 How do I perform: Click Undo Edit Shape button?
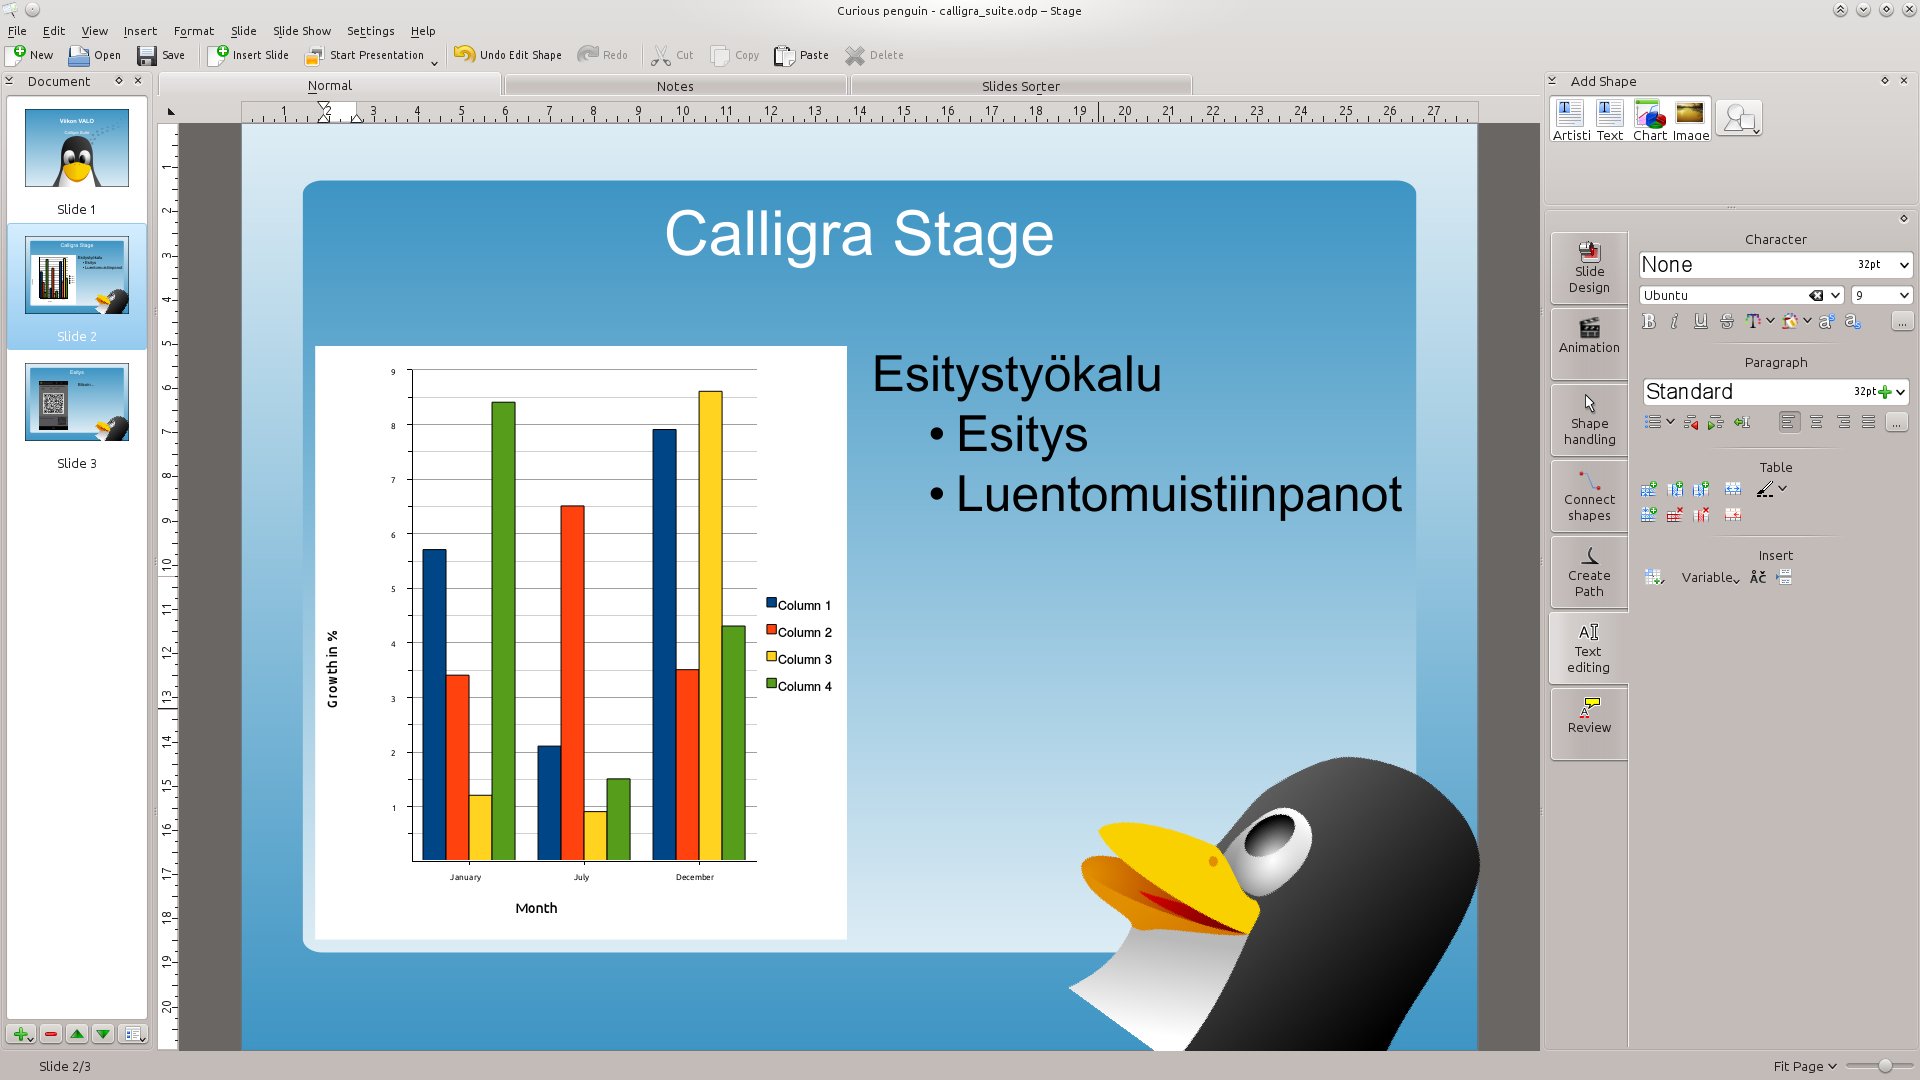point(508,55)
